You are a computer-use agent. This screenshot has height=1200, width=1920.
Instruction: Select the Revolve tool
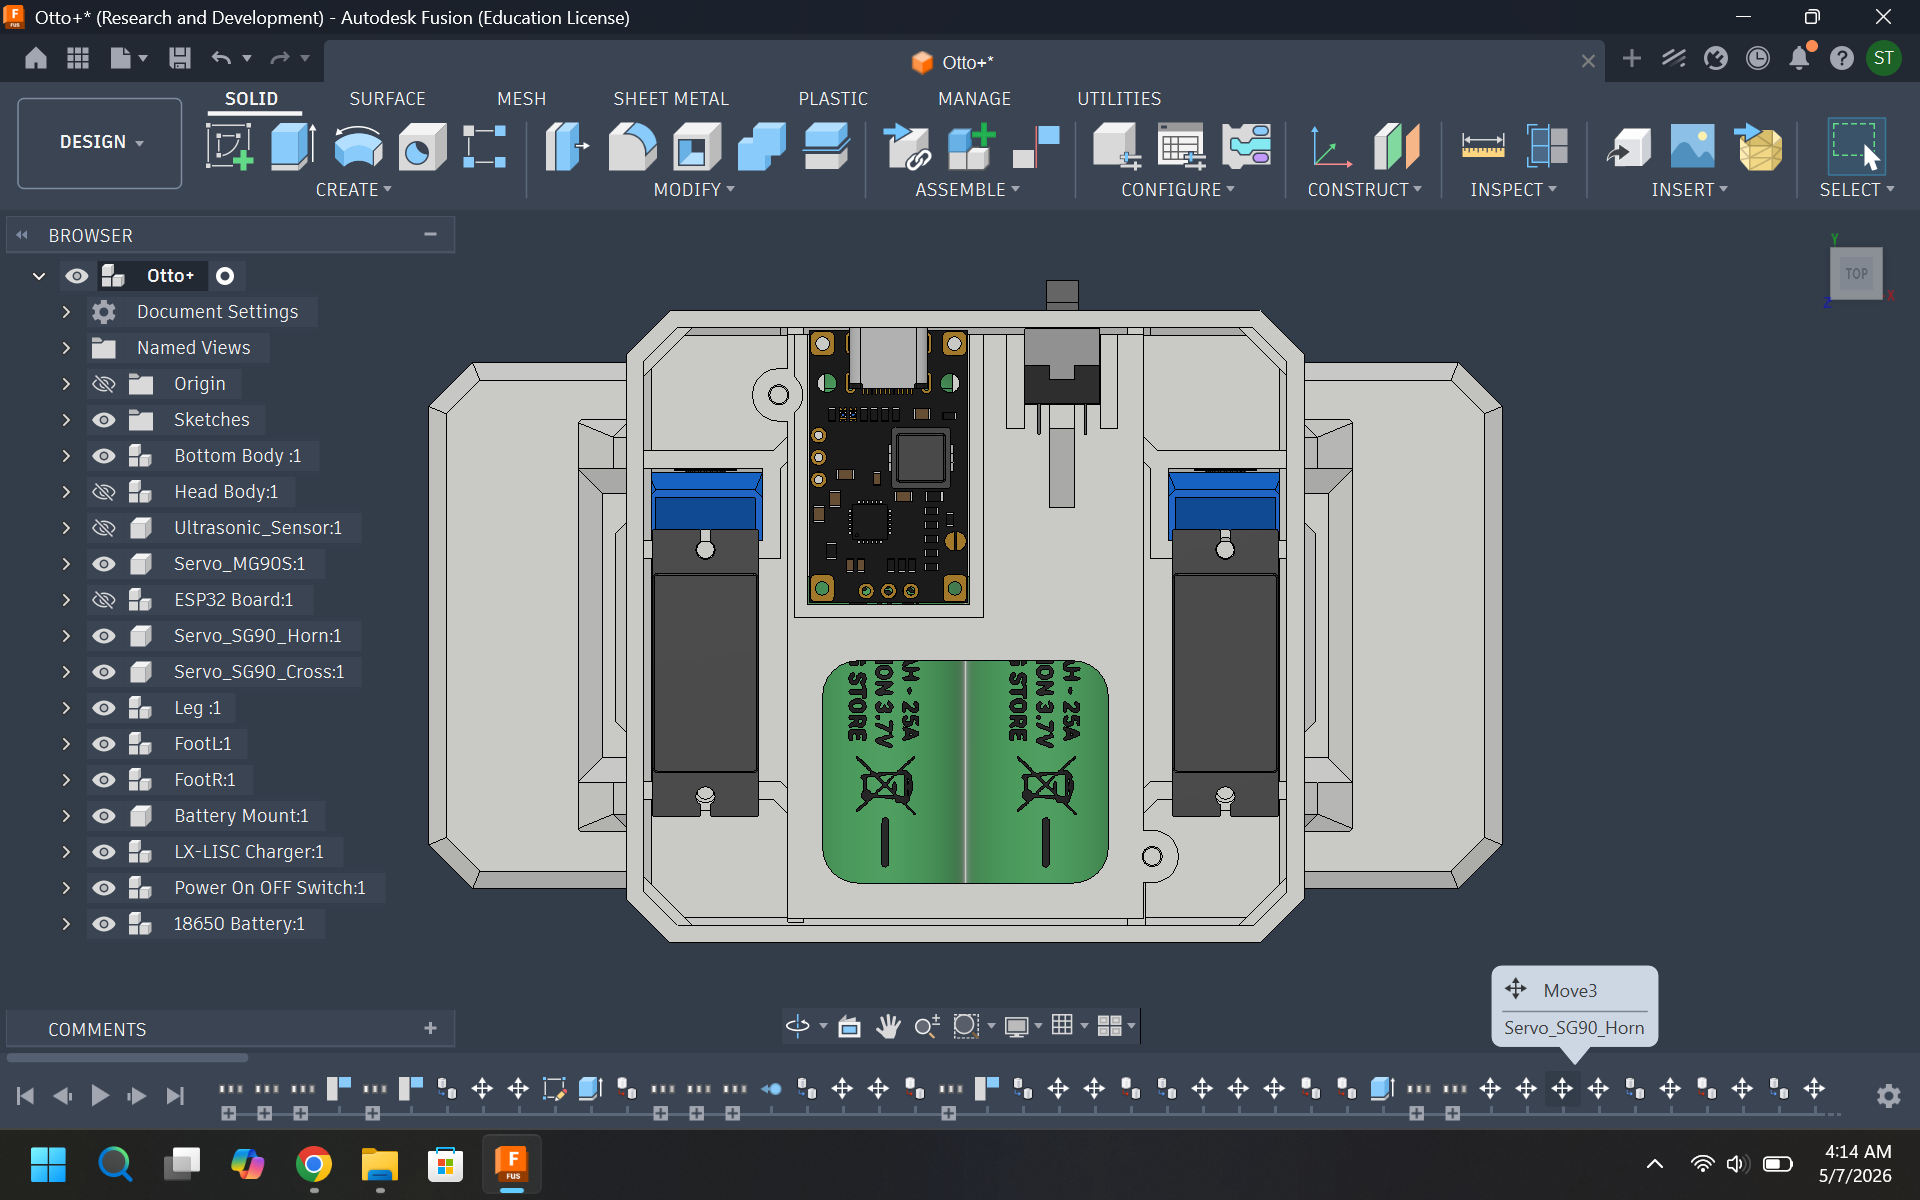358,146
